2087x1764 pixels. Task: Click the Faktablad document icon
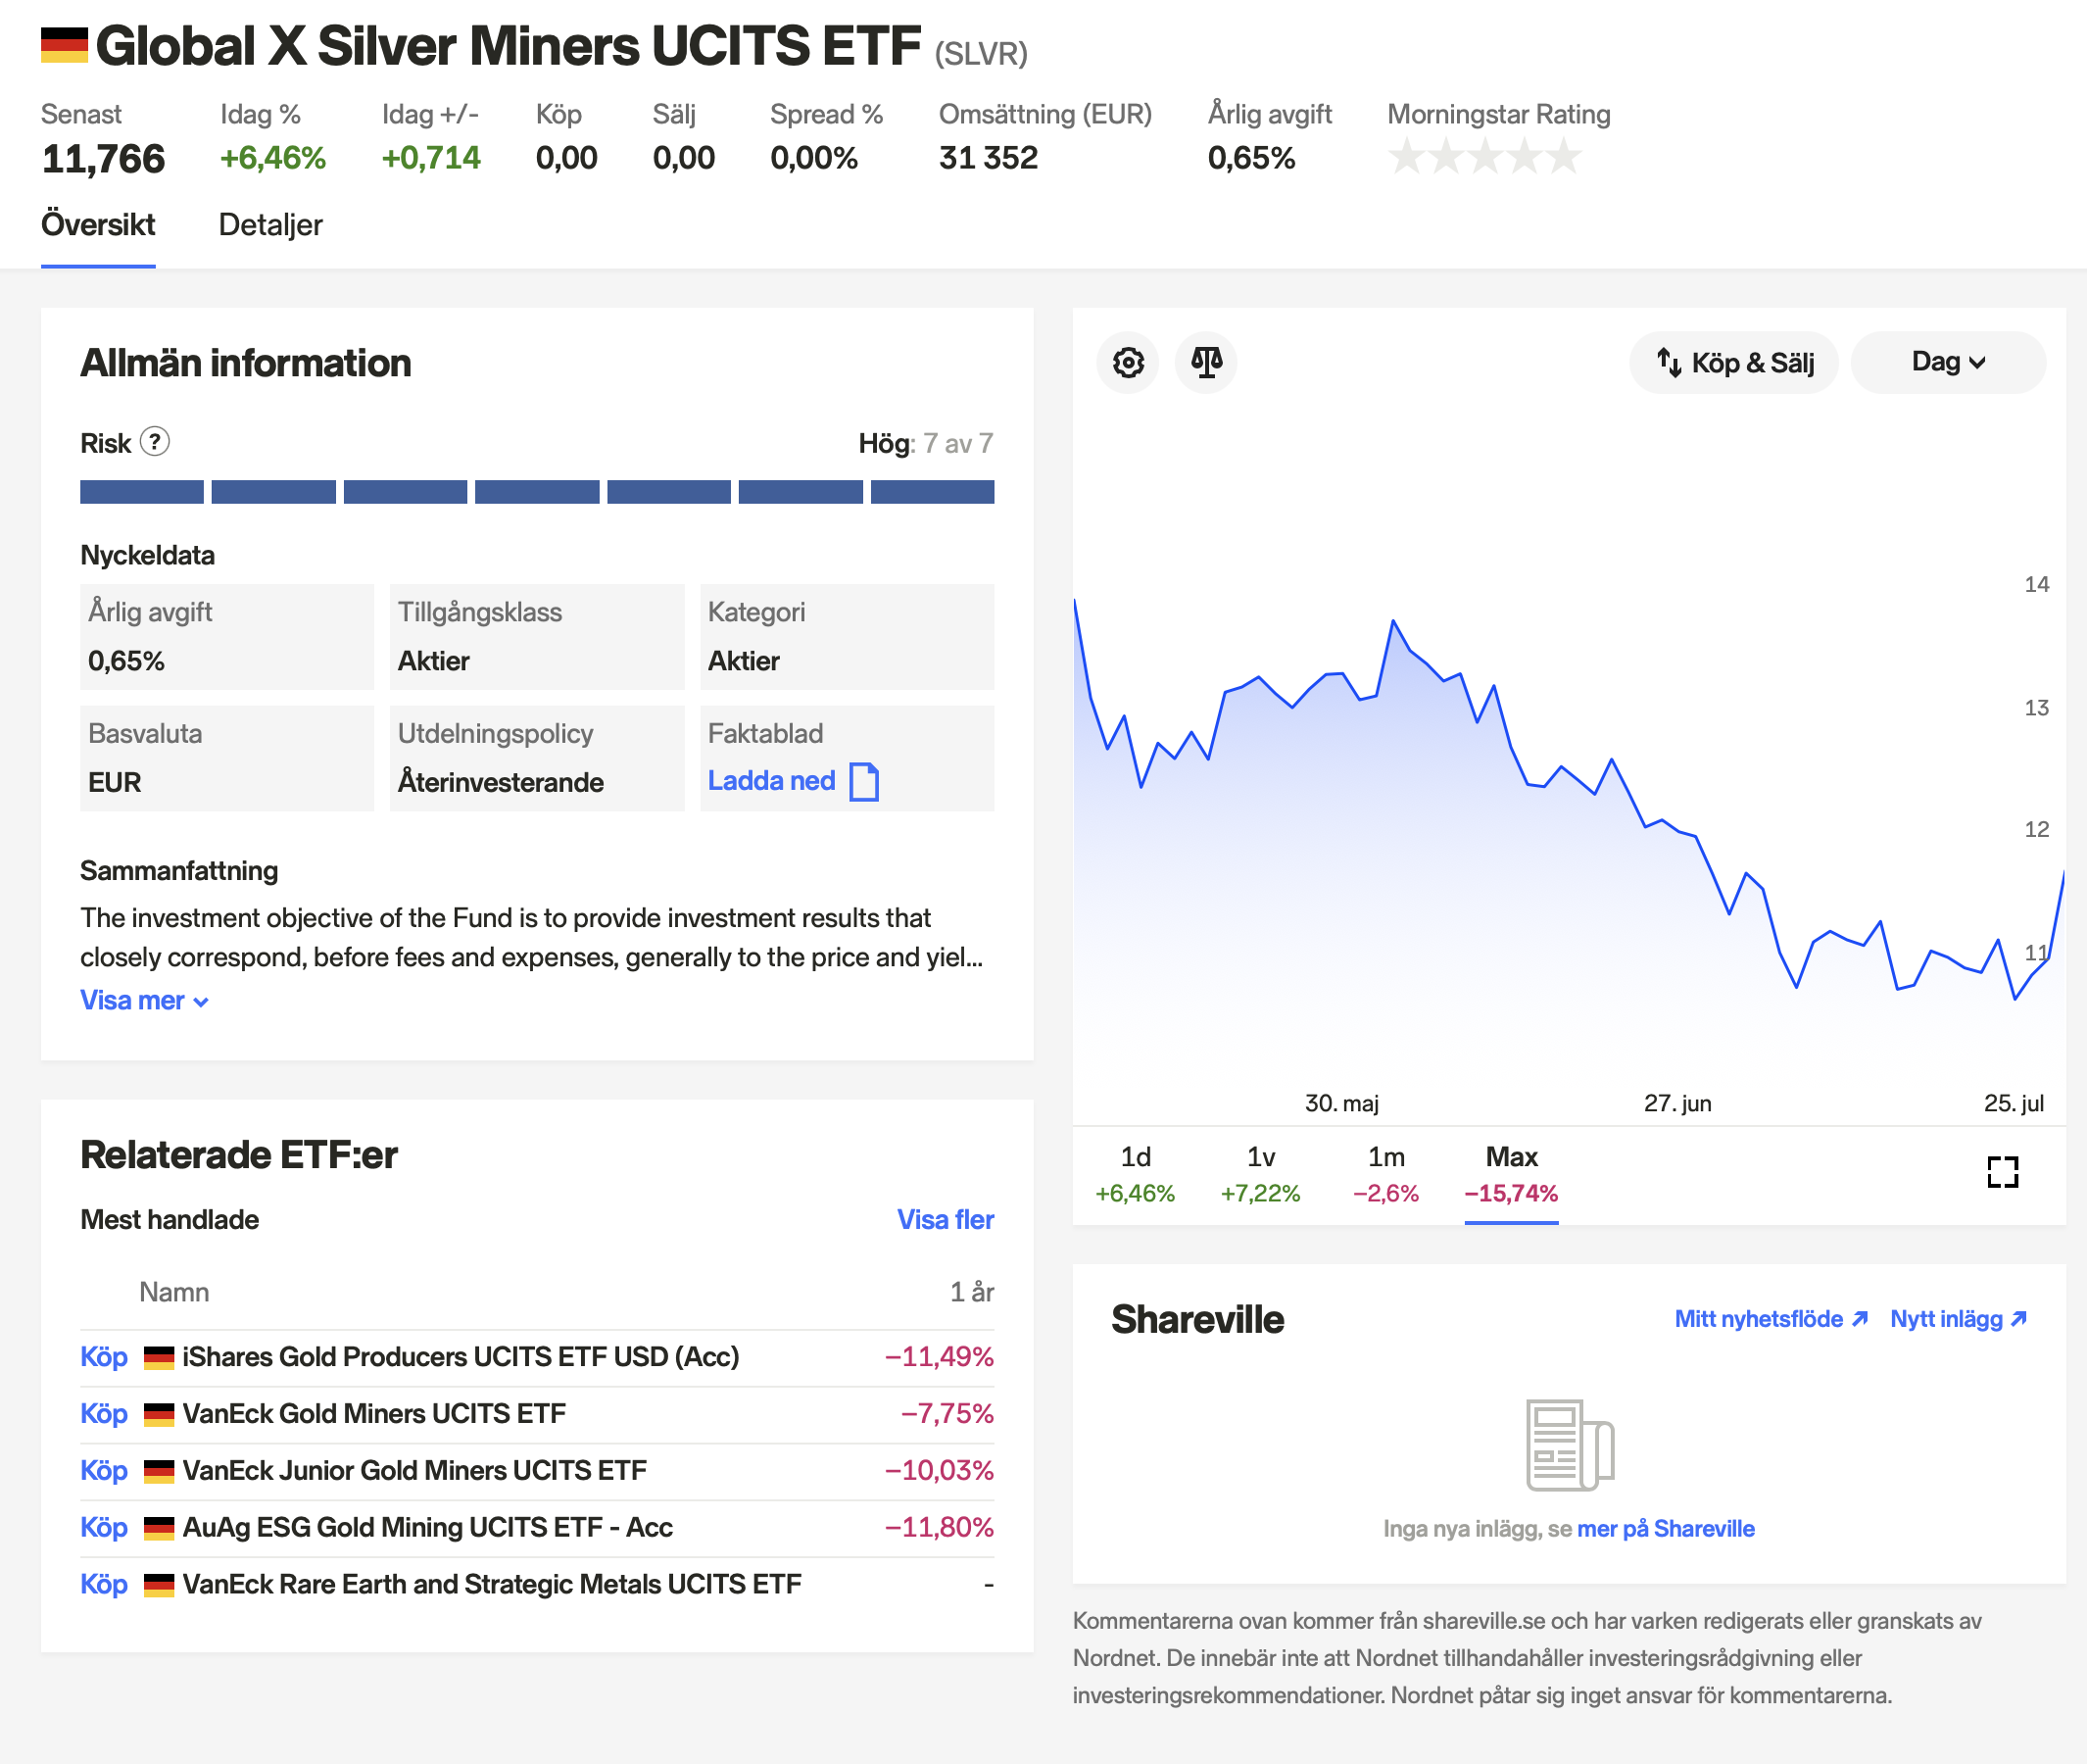click(x=863, y=781)
